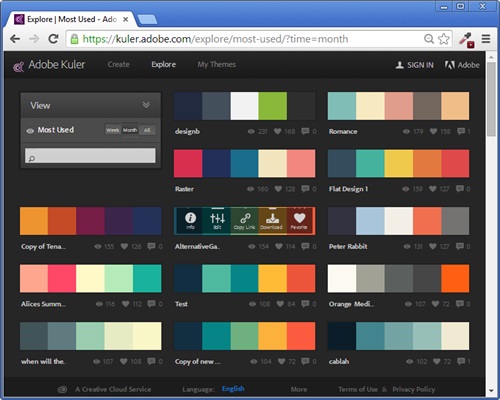500x400 pixels.
Task: Open the Chrome menu hamburger icon
Action: point(486,39)
